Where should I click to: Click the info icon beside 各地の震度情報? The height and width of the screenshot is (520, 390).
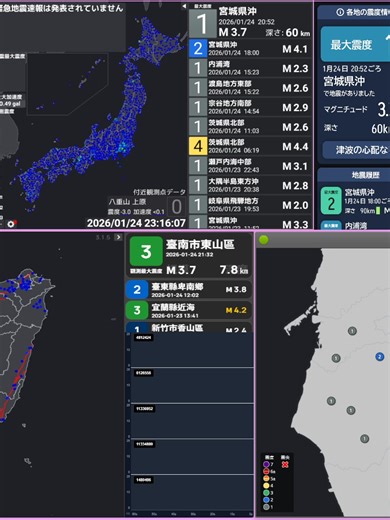(x=340, y=12)
